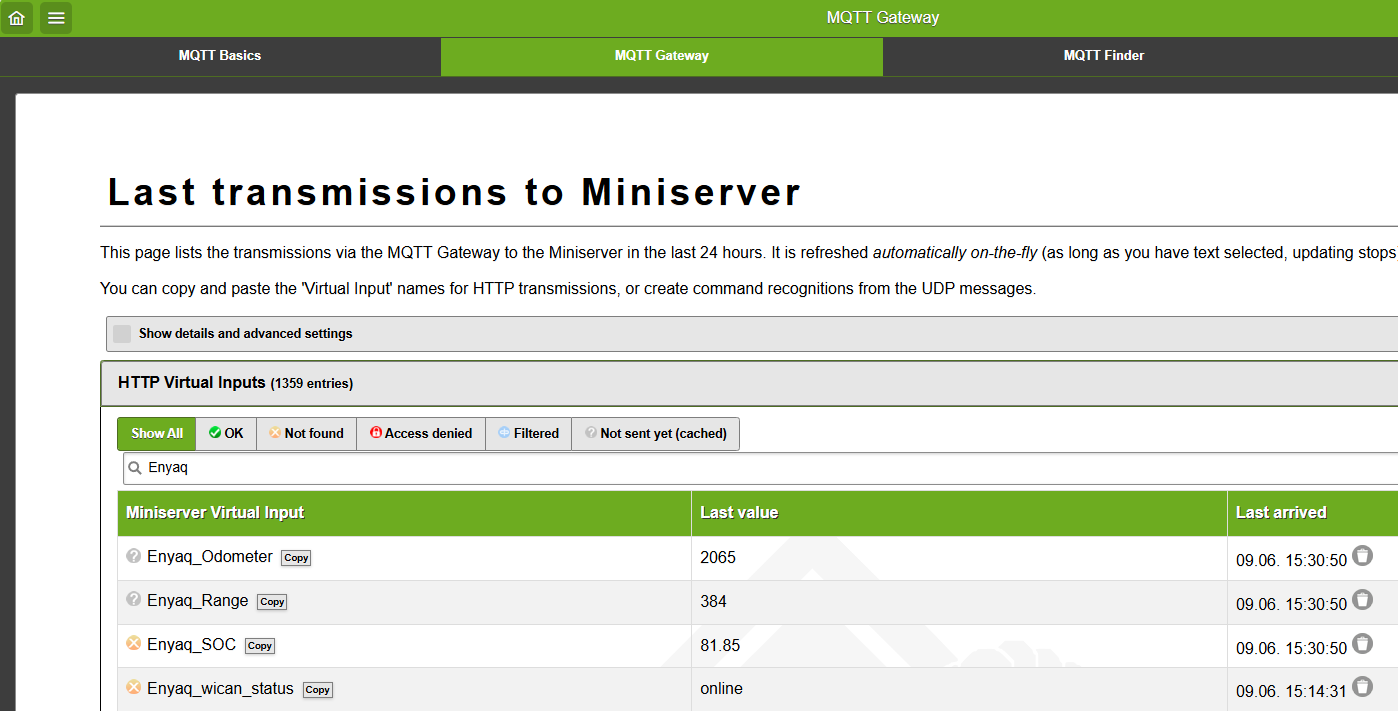Collapse the HTTP Virtual Inputs section
1398x711 pixels.
point(749,383)
